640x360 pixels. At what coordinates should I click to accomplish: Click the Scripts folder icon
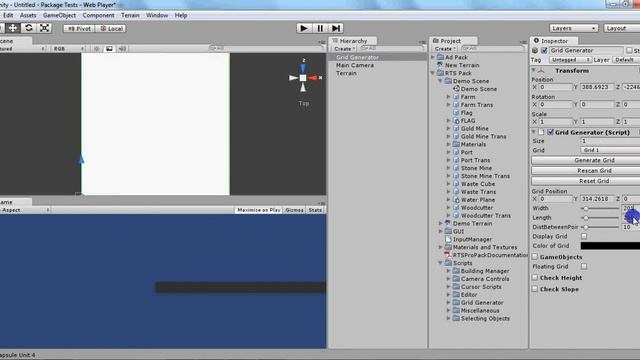coord(448,263)
